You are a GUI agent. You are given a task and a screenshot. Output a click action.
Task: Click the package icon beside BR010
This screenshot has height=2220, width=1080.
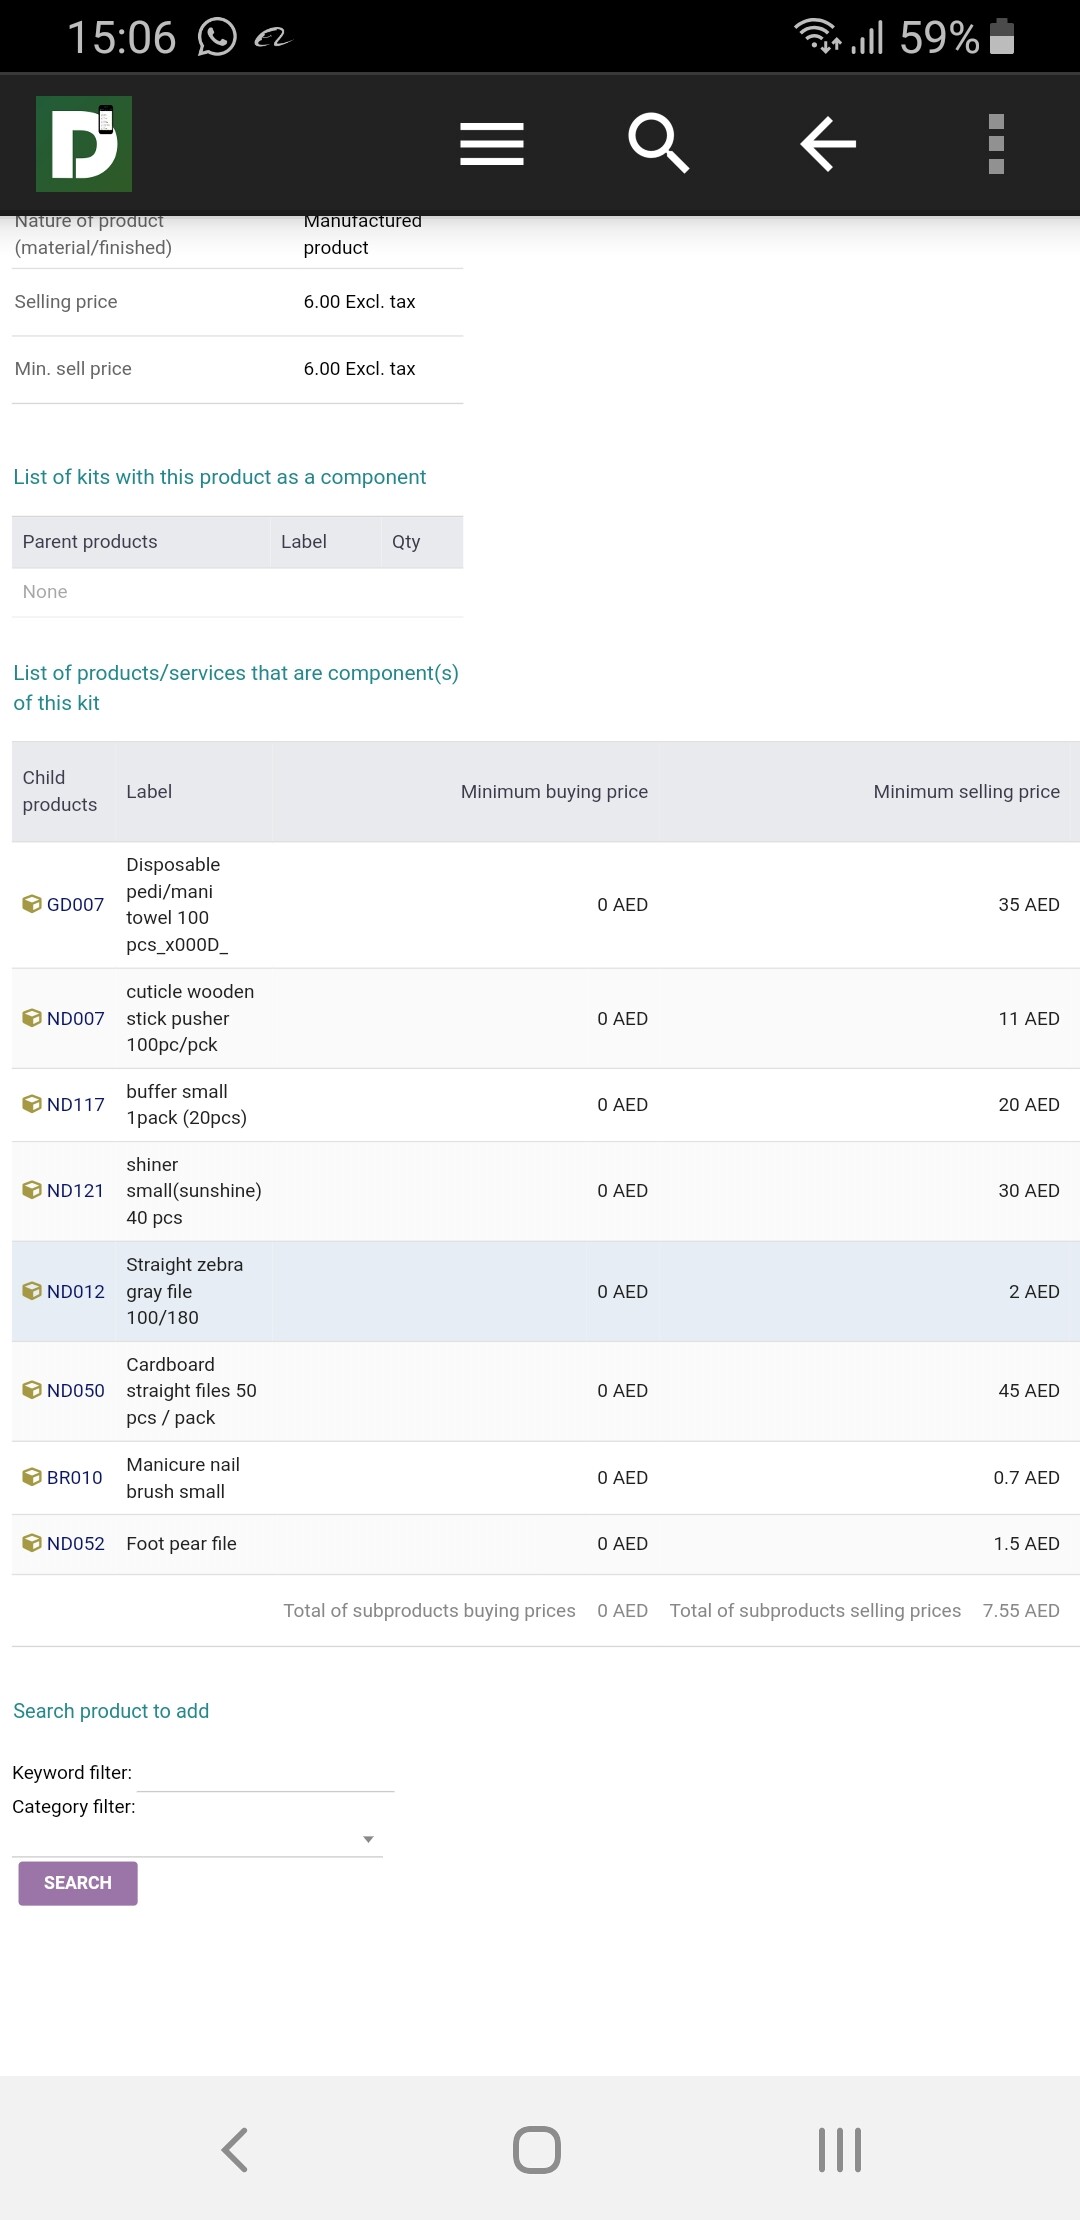32,1477
